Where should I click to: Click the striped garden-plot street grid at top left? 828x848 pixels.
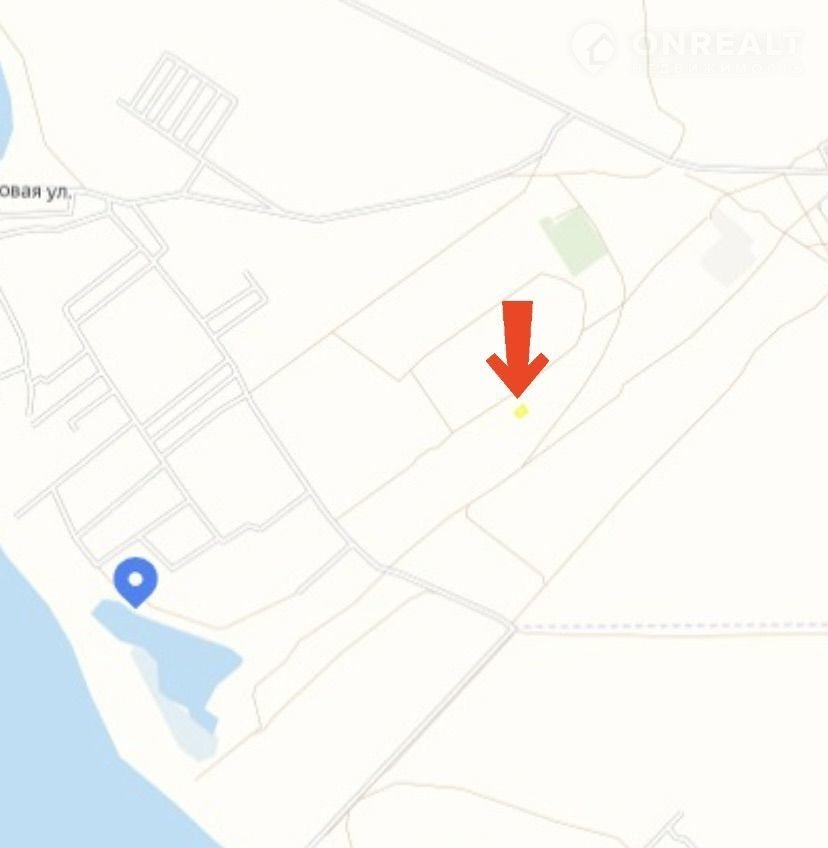[x=178, y=103]
